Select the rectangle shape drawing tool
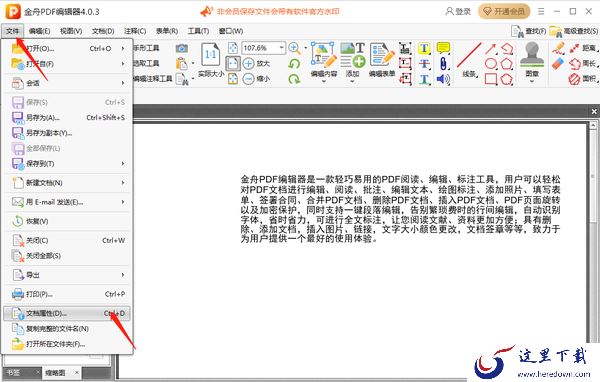600x382 pixels. 491,79
